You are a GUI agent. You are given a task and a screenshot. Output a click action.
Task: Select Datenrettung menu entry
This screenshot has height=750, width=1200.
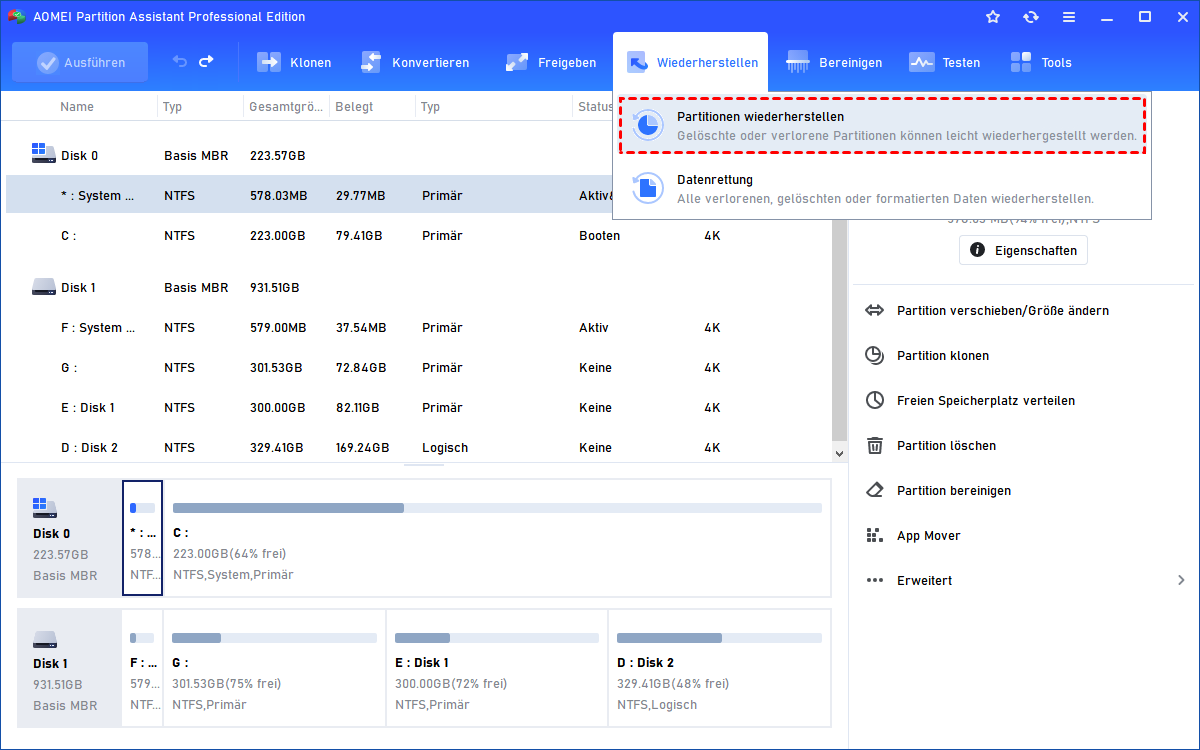(x=882, y=188)
